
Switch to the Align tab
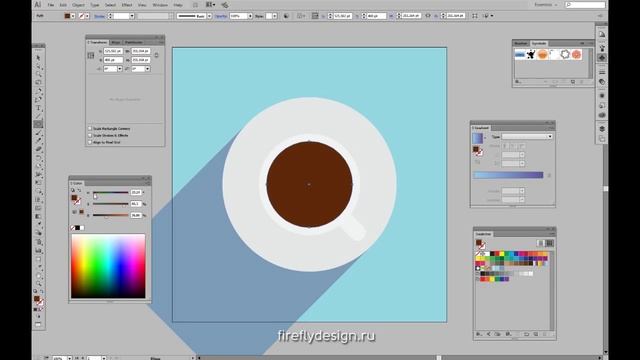click(116, 42)
